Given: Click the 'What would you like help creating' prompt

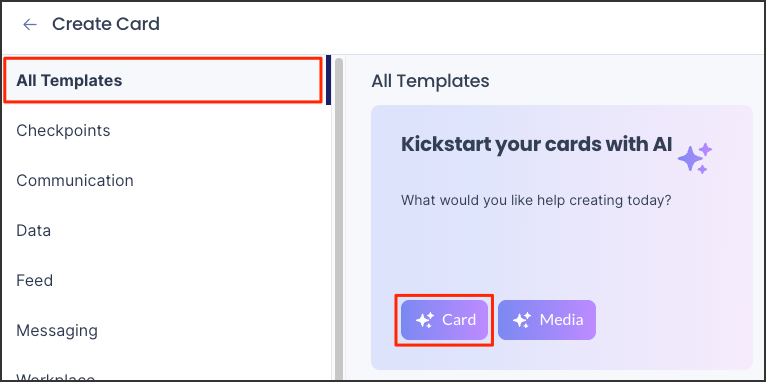Looking at the screenshot, I should tap(536, 201).
